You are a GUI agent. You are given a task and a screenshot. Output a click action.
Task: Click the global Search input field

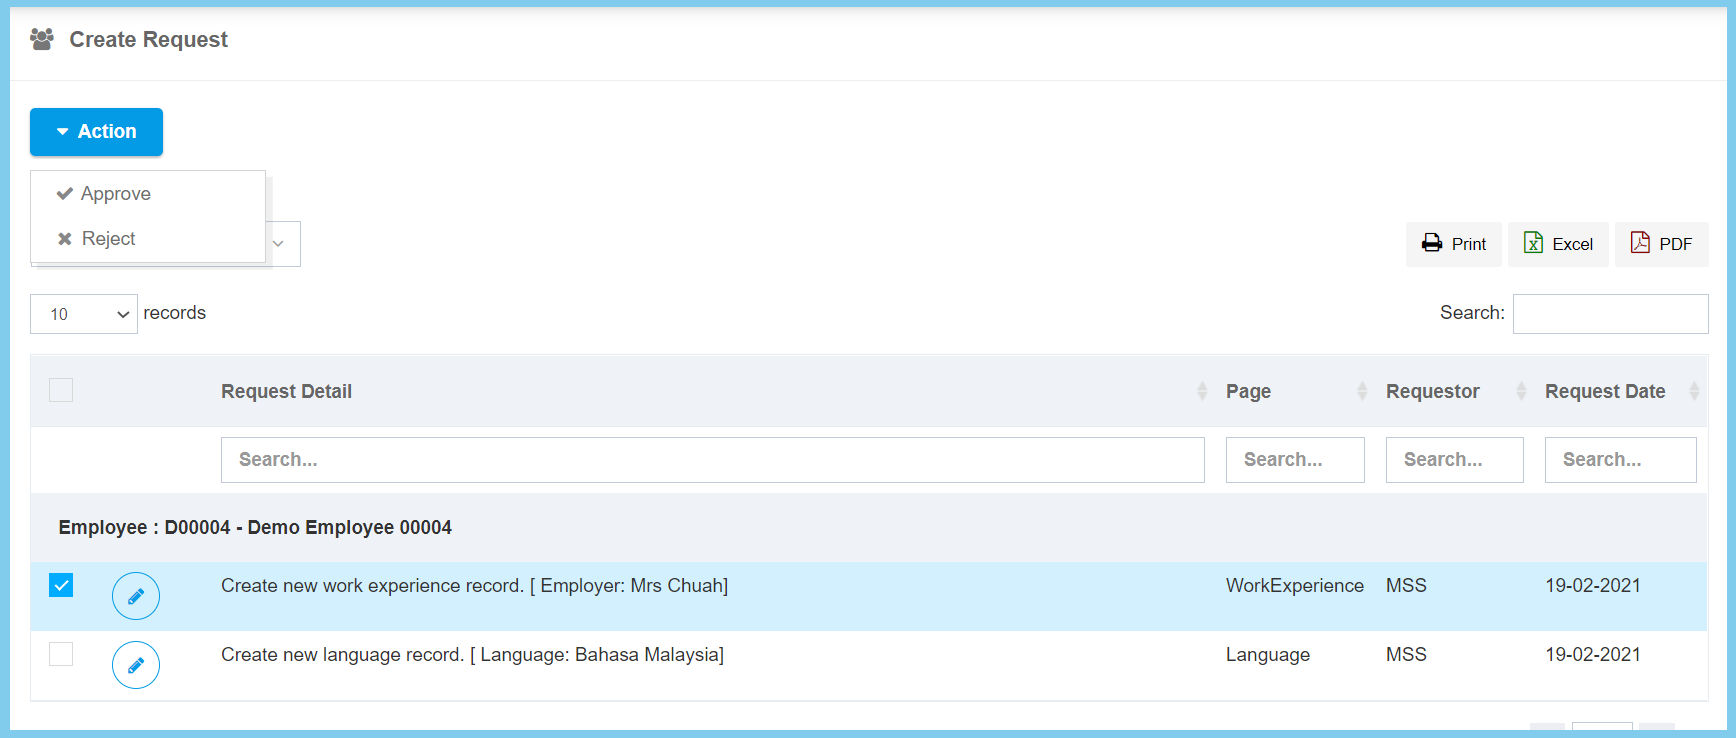click(1609, 314)
